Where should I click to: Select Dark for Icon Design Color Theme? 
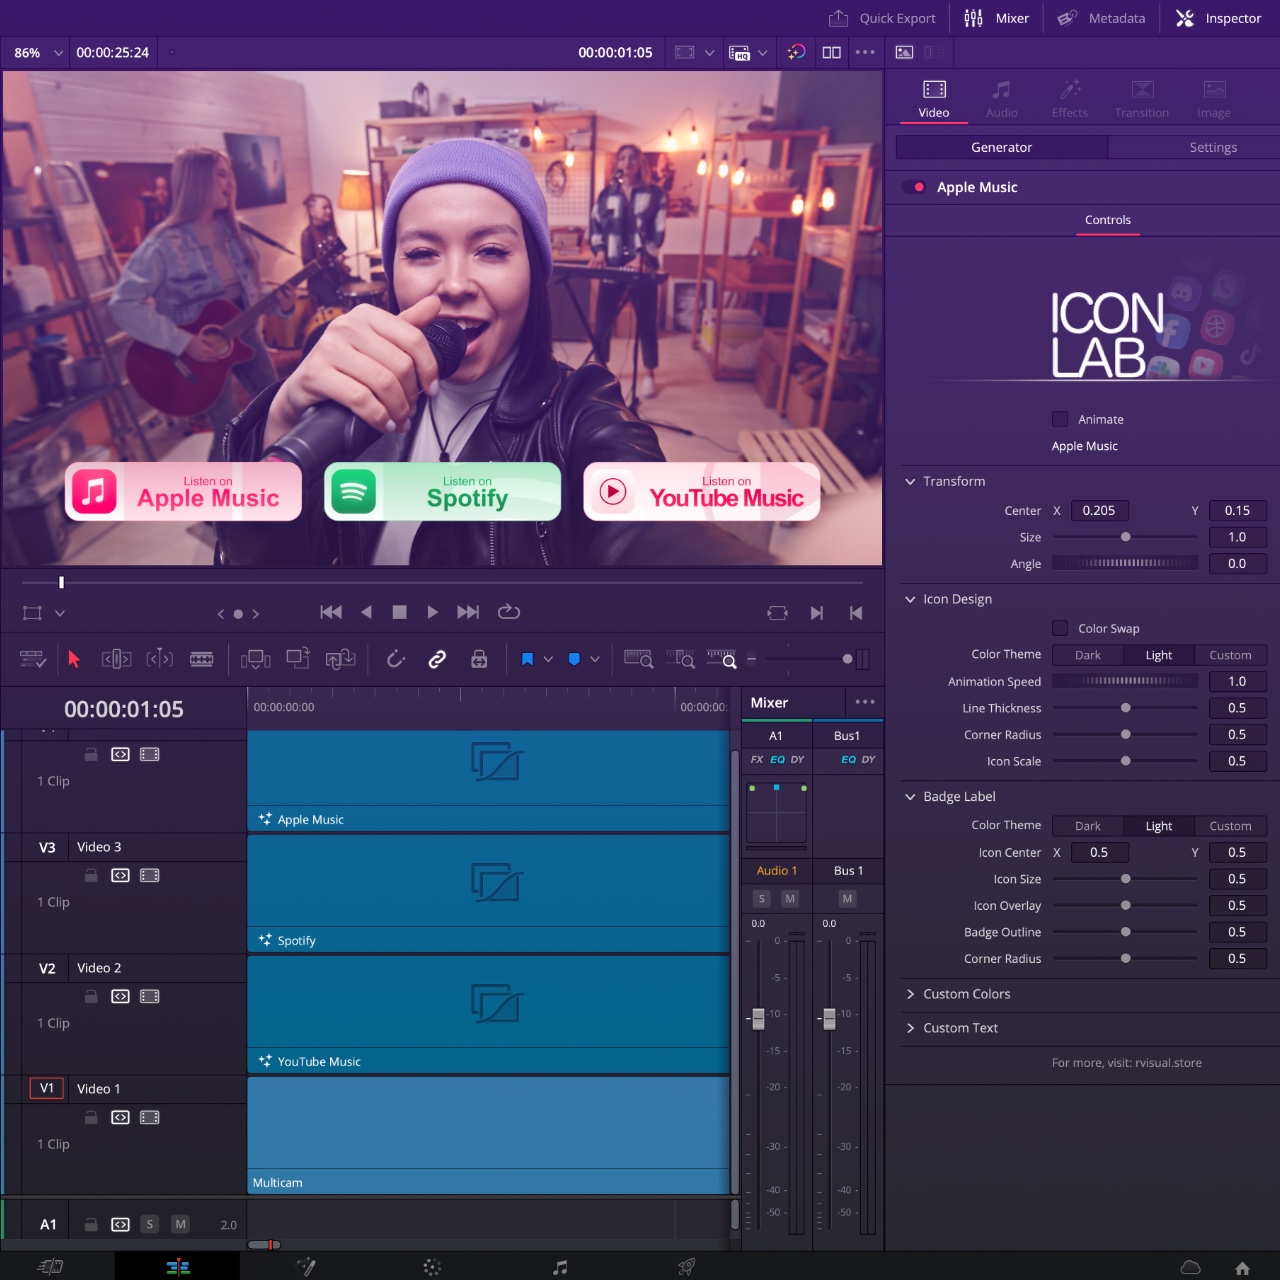[1087, 655]
